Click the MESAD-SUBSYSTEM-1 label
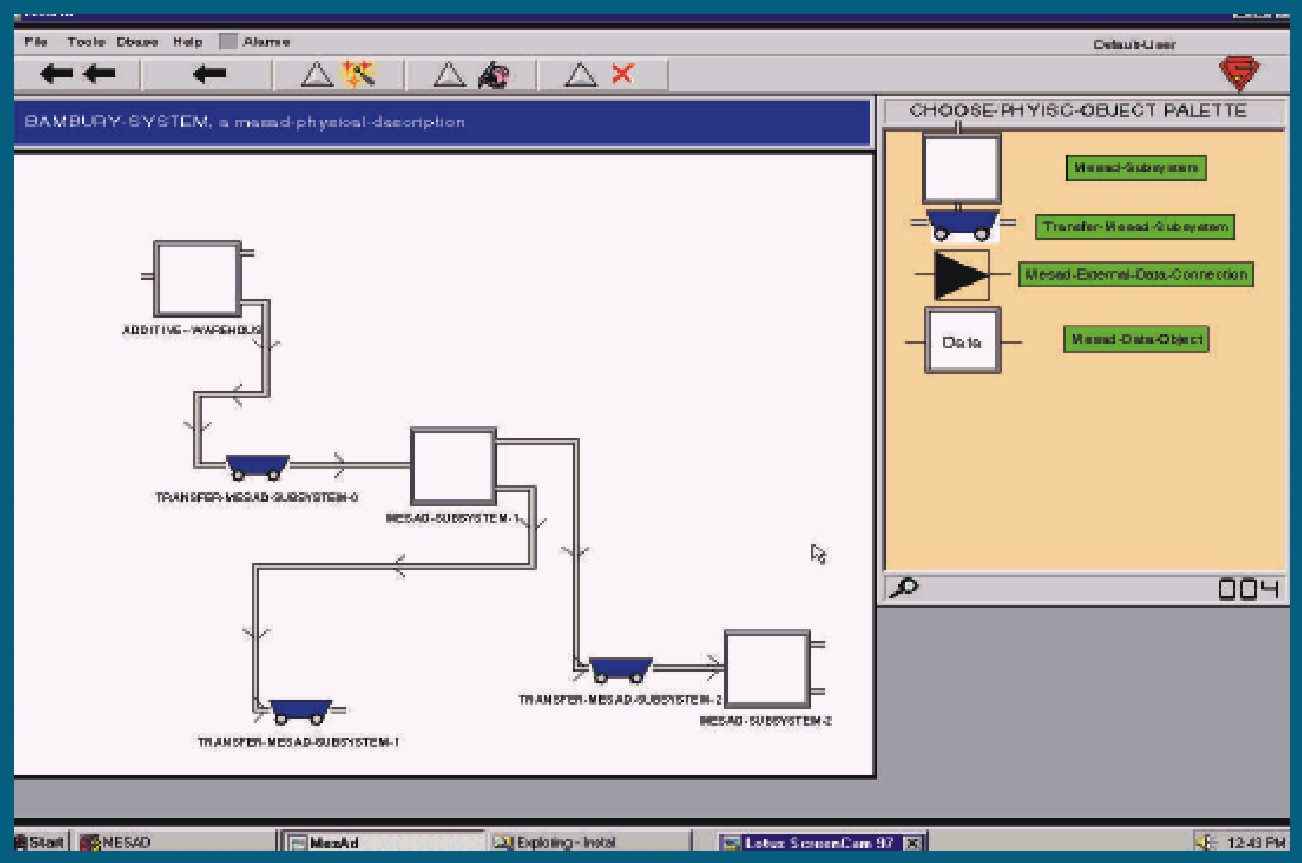Image resolution: width=1302 pixels, height=863 pixels. click(452, 518)
